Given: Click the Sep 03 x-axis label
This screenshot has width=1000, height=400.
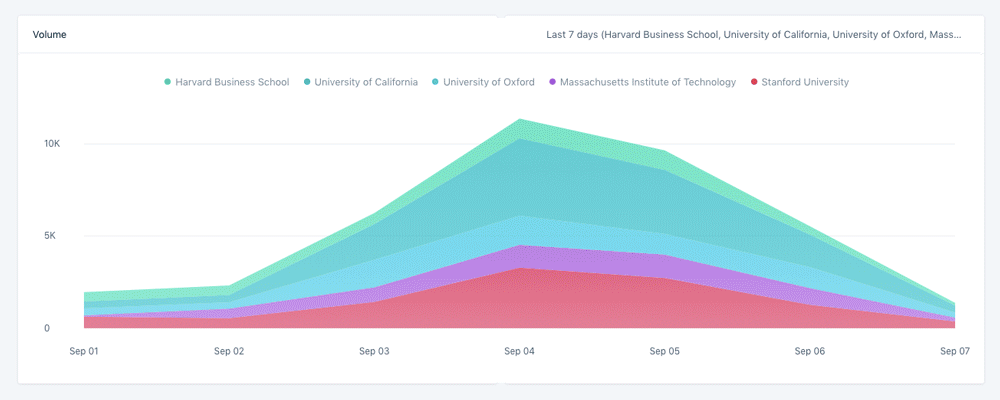Looking at the screenshot, I should [x=375, y=351].
